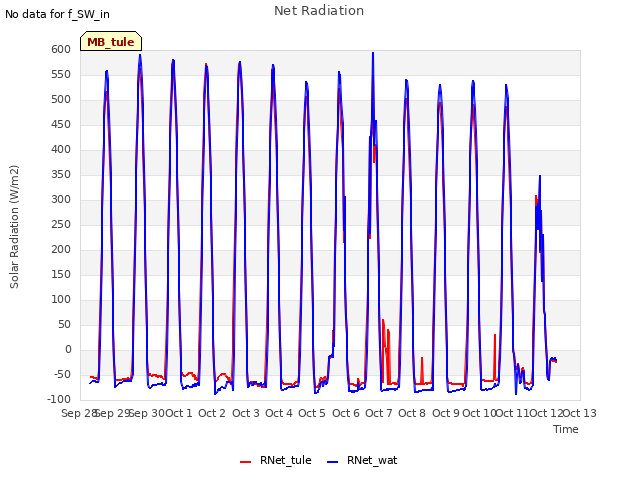Image resolution: width=640 pixels, height=480 pixels.
Task: Click the 600 y-axis tick label
Action: [x=61, y=49]
